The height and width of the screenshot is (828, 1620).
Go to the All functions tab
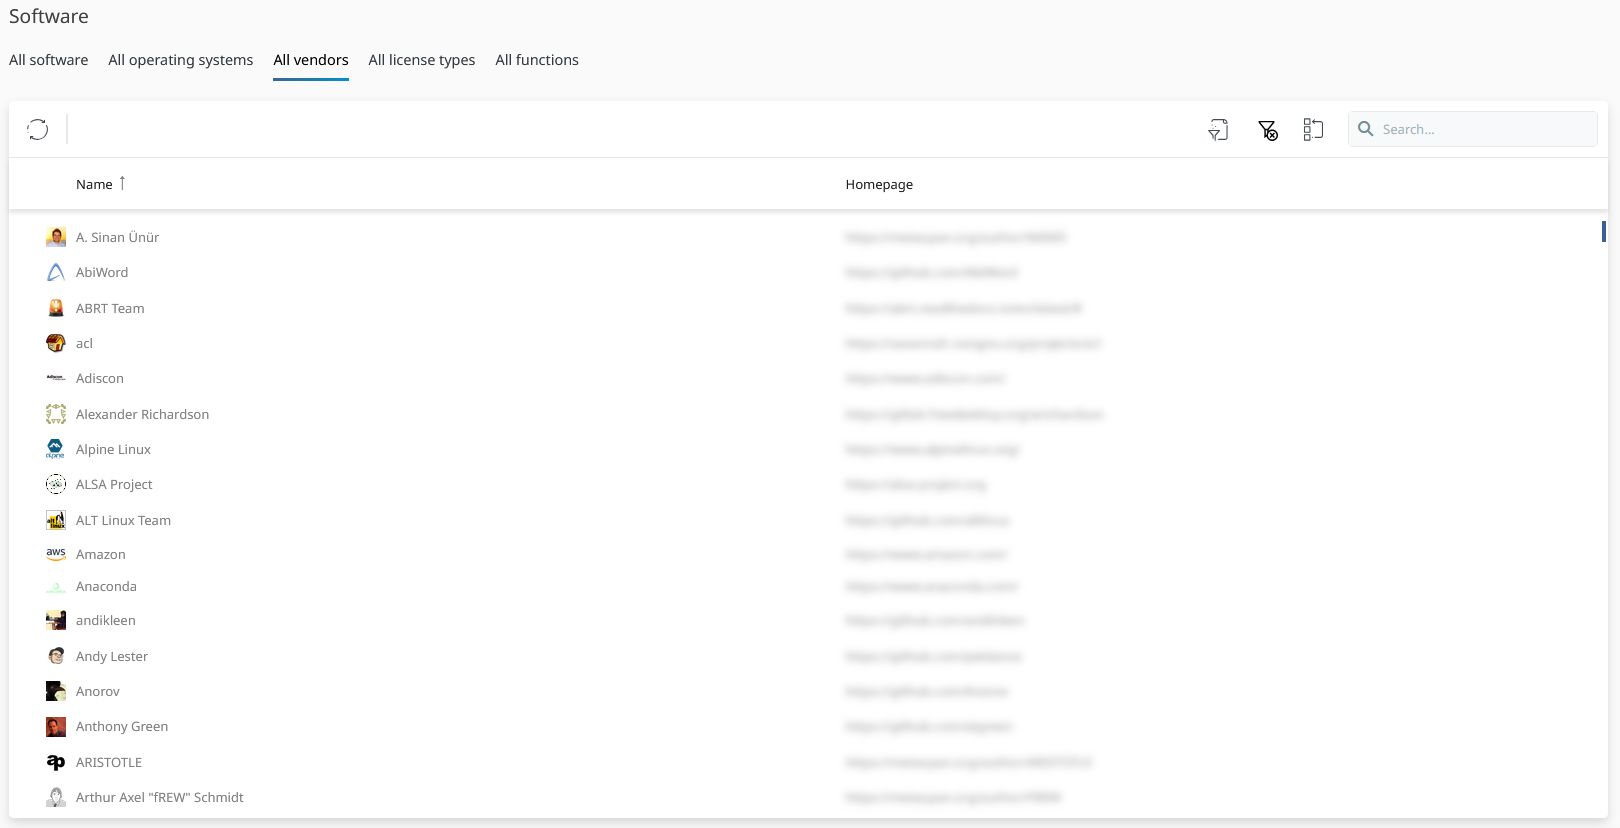tap(537, 60)
